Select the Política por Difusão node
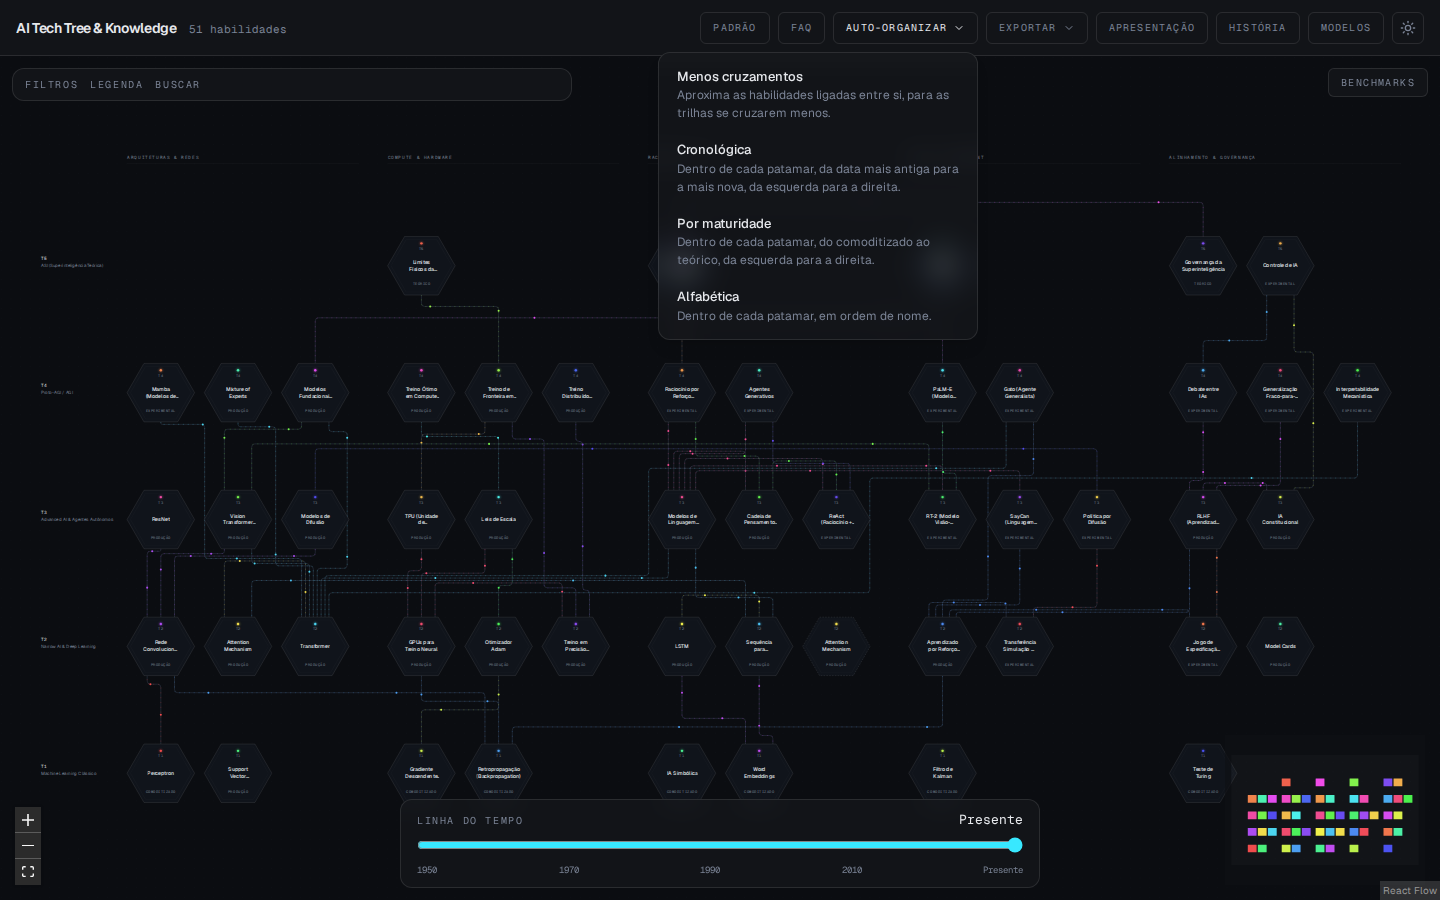Screen dimensions: 1440x900 [1097, 520]
